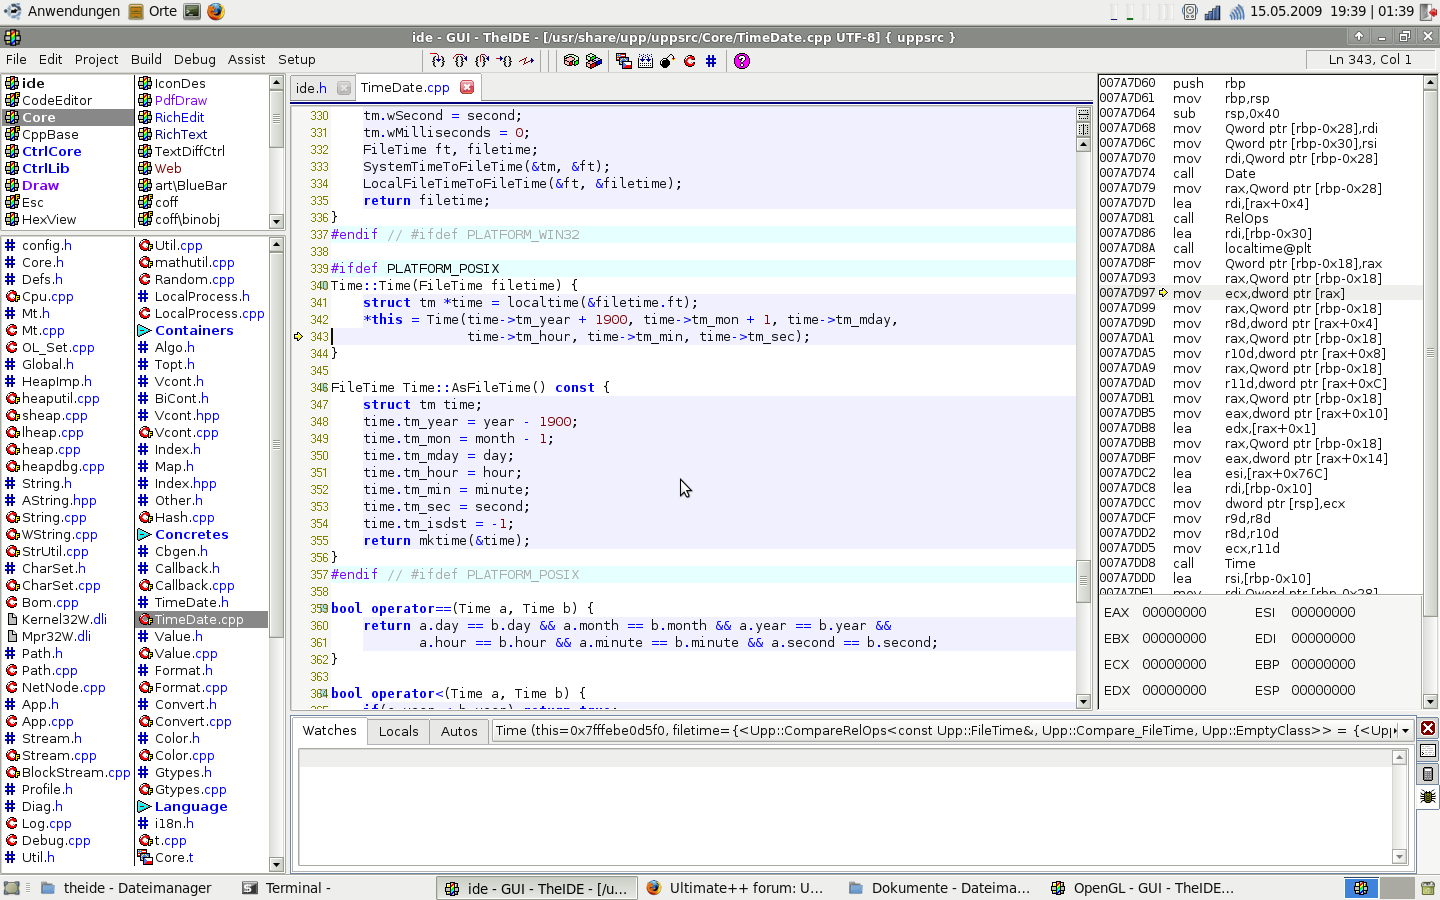This screenshot has height=900, width=1440.
Task: Click the blue hash toolbar icon
Action: click(711, 61)
